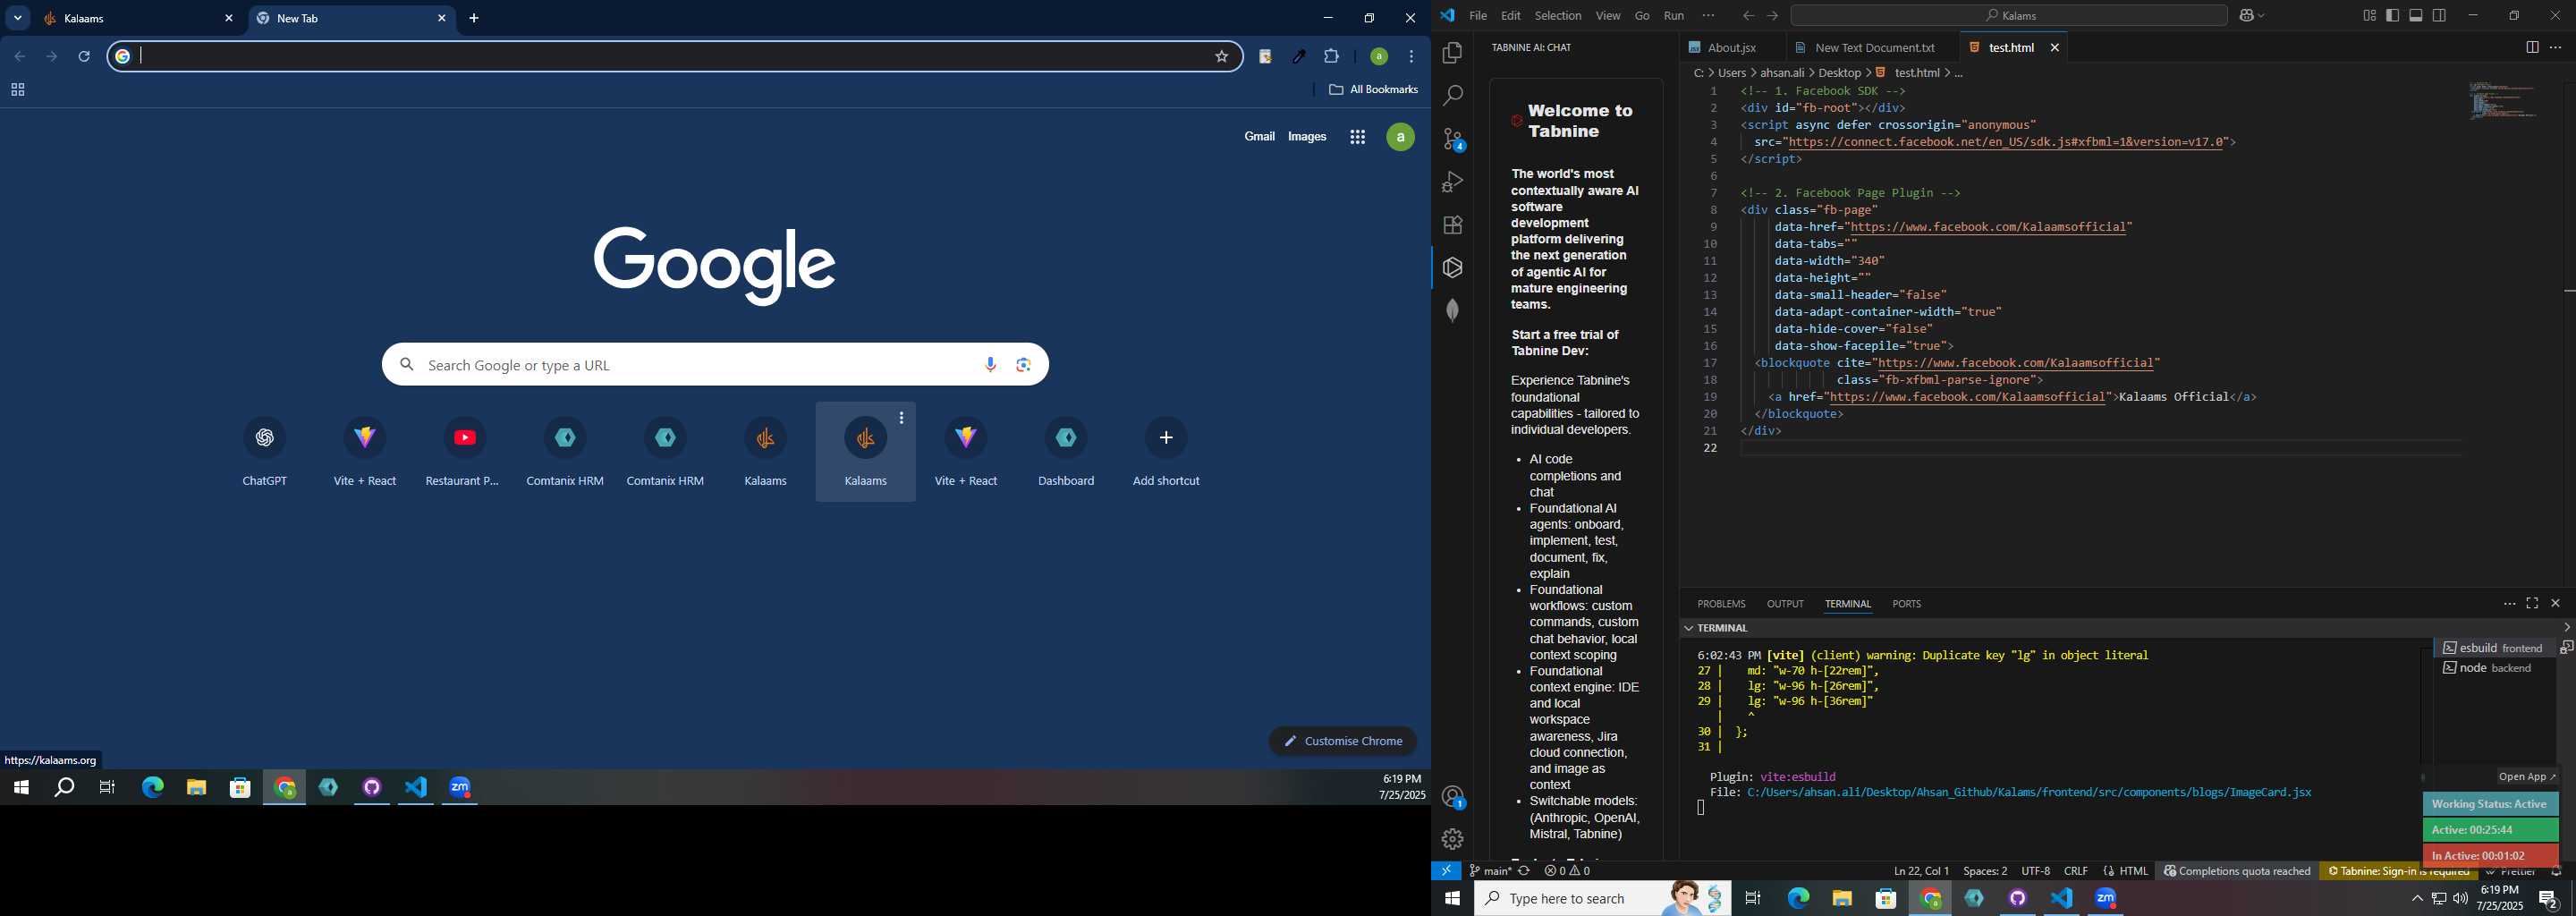Viewport: 2576px width, 916px height.
Task: Show hidden system tray icons
Action: click(2417, 900)
